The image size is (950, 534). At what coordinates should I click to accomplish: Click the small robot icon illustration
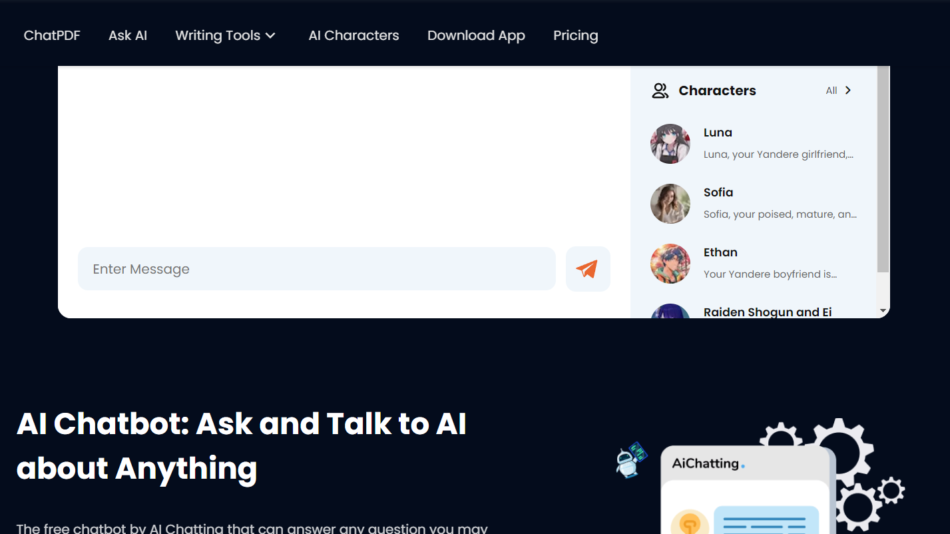(x=631, y=460)
